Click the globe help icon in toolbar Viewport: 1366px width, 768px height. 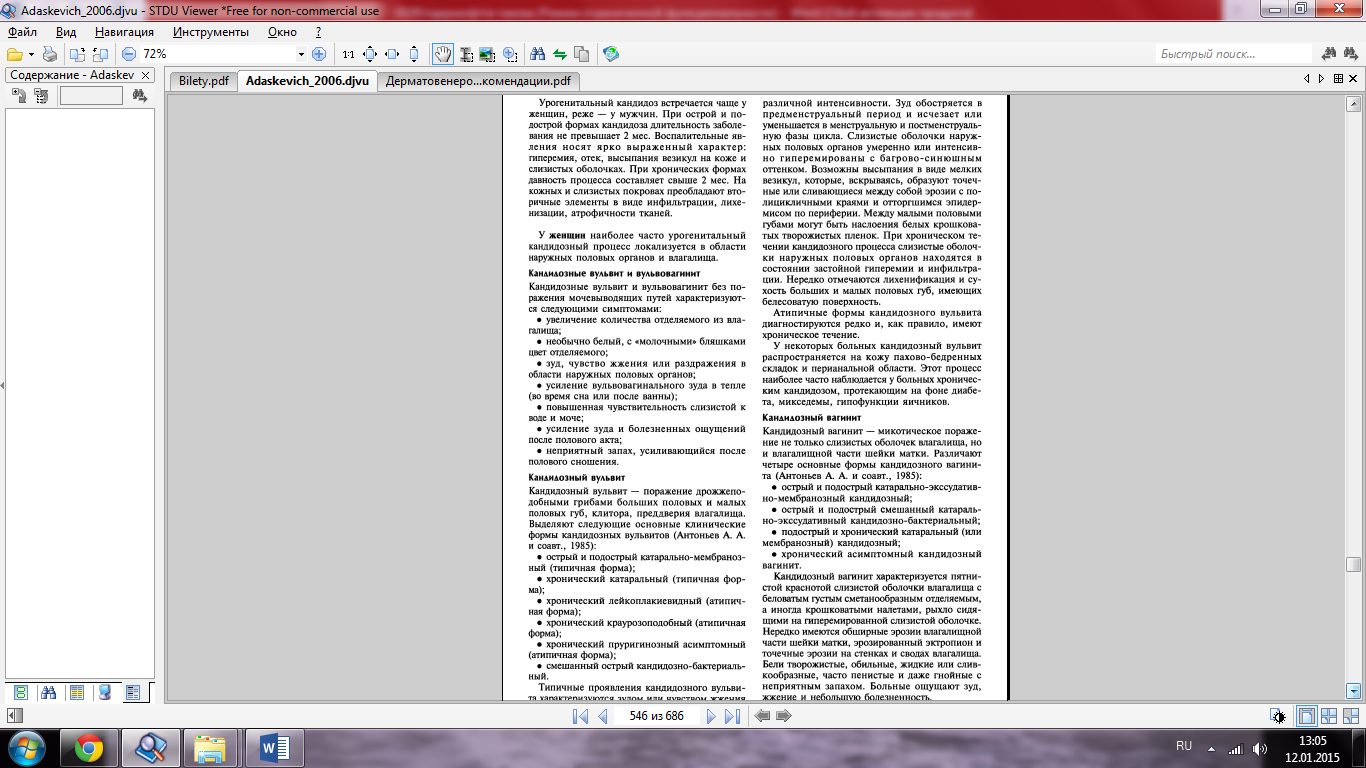pos(611,54)
